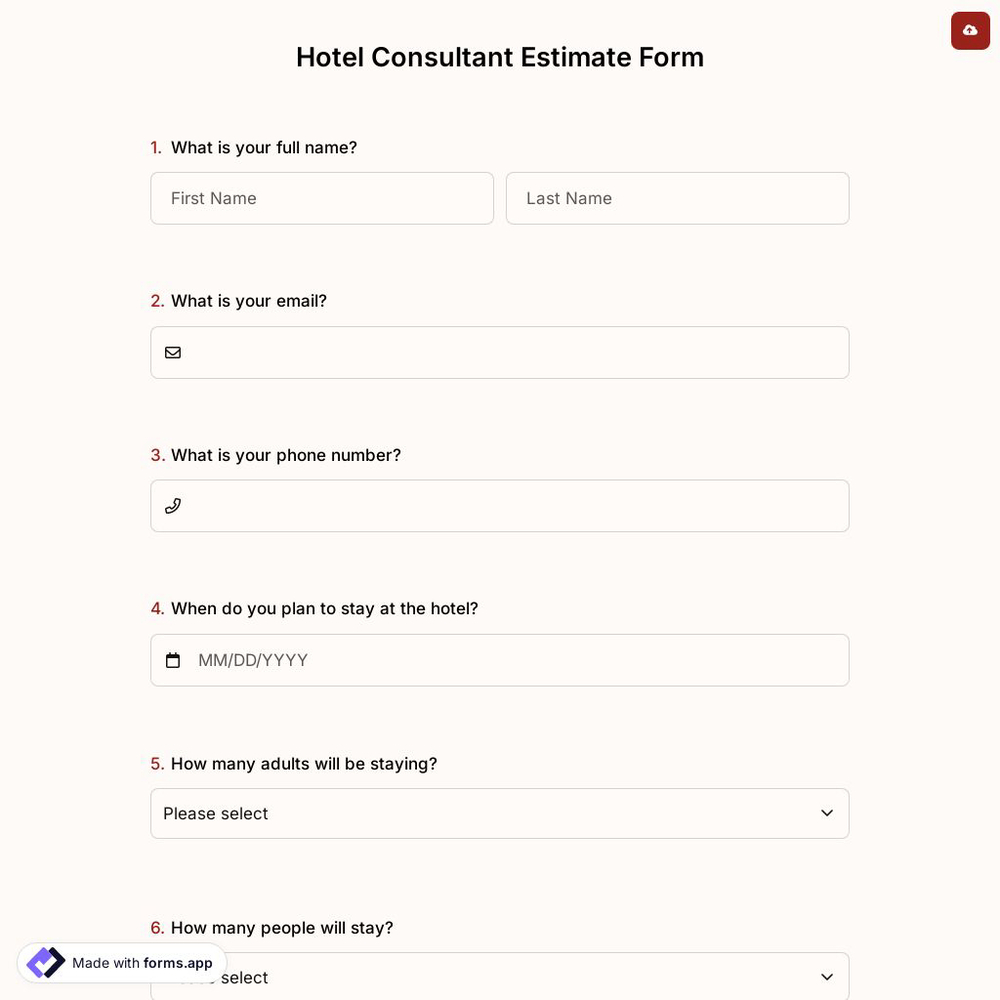
Task: Click the email address input field
Action: [500, 352]
